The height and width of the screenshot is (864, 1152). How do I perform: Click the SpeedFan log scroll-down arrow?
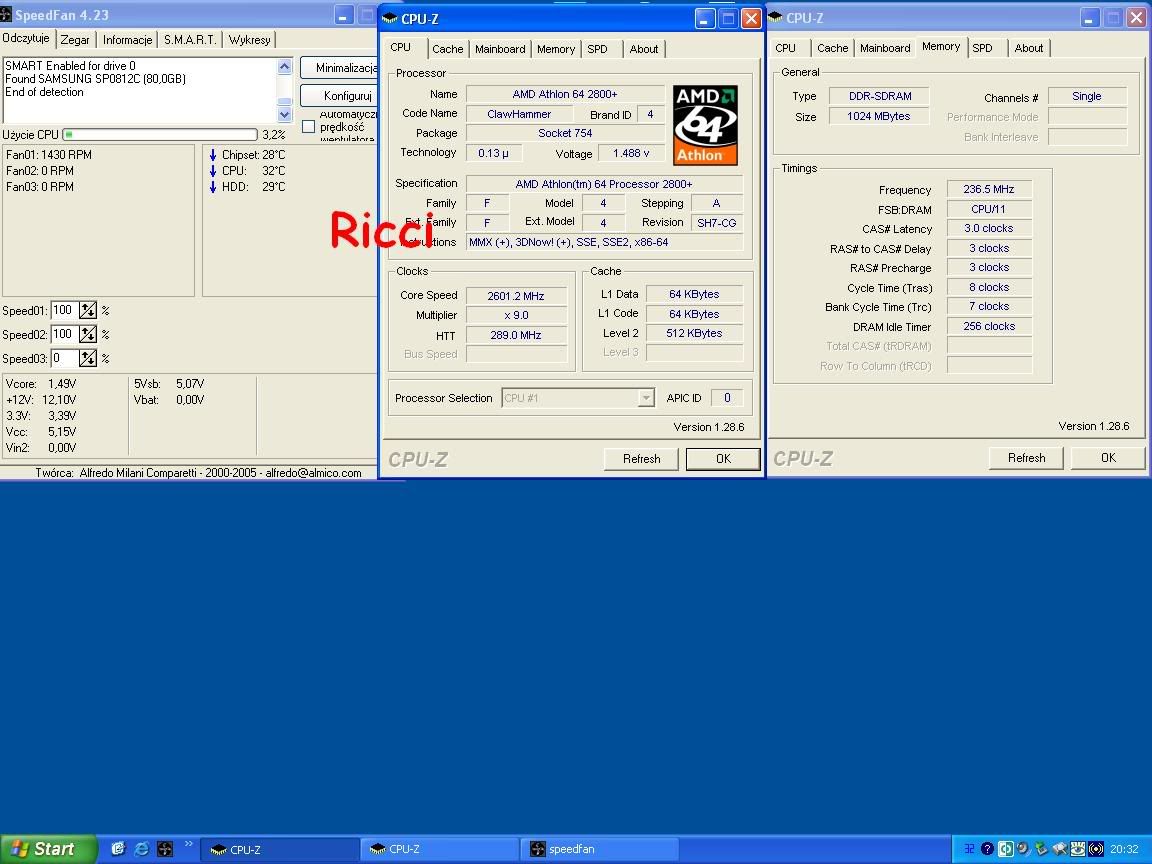point(285,115)
